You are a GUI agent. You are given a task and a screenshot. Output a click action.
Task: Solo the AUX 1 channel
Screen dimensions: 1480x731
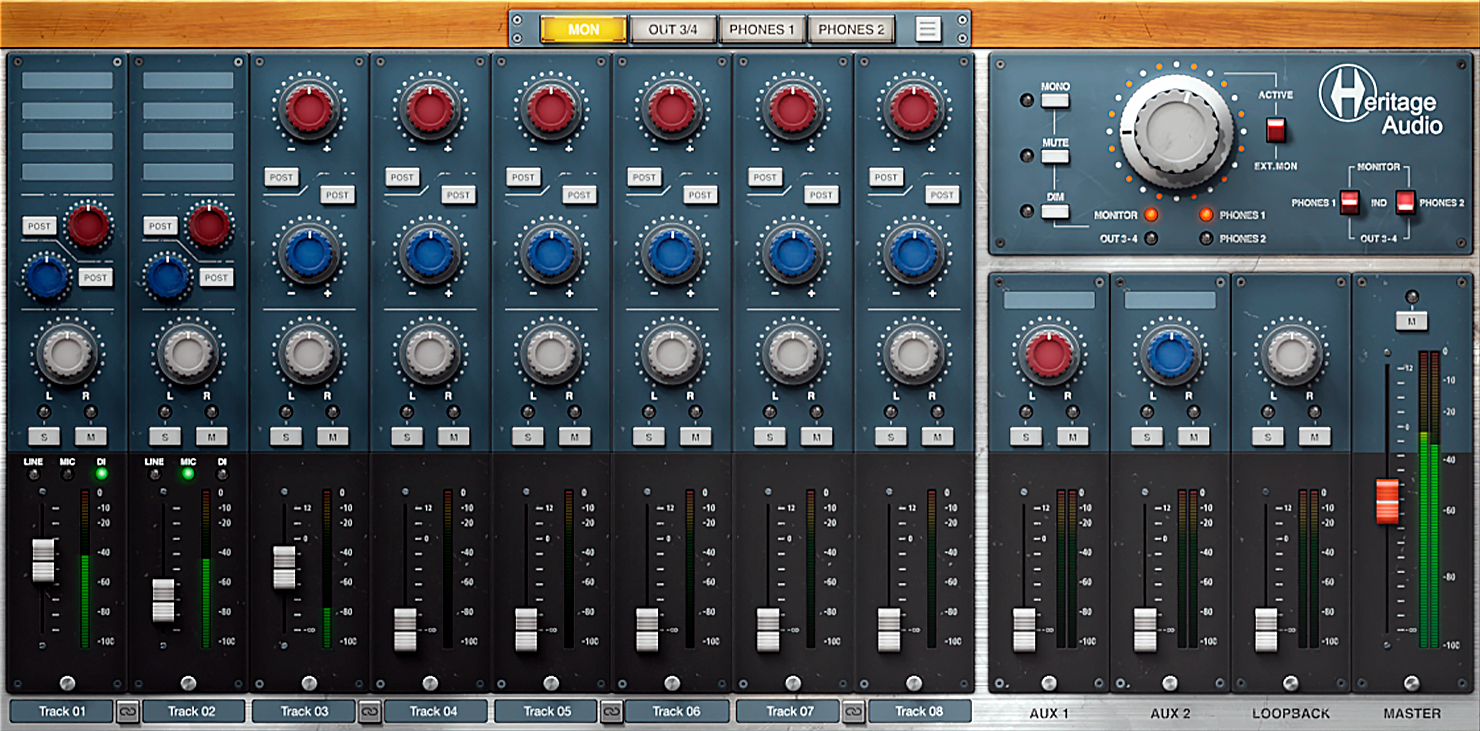1026,436
